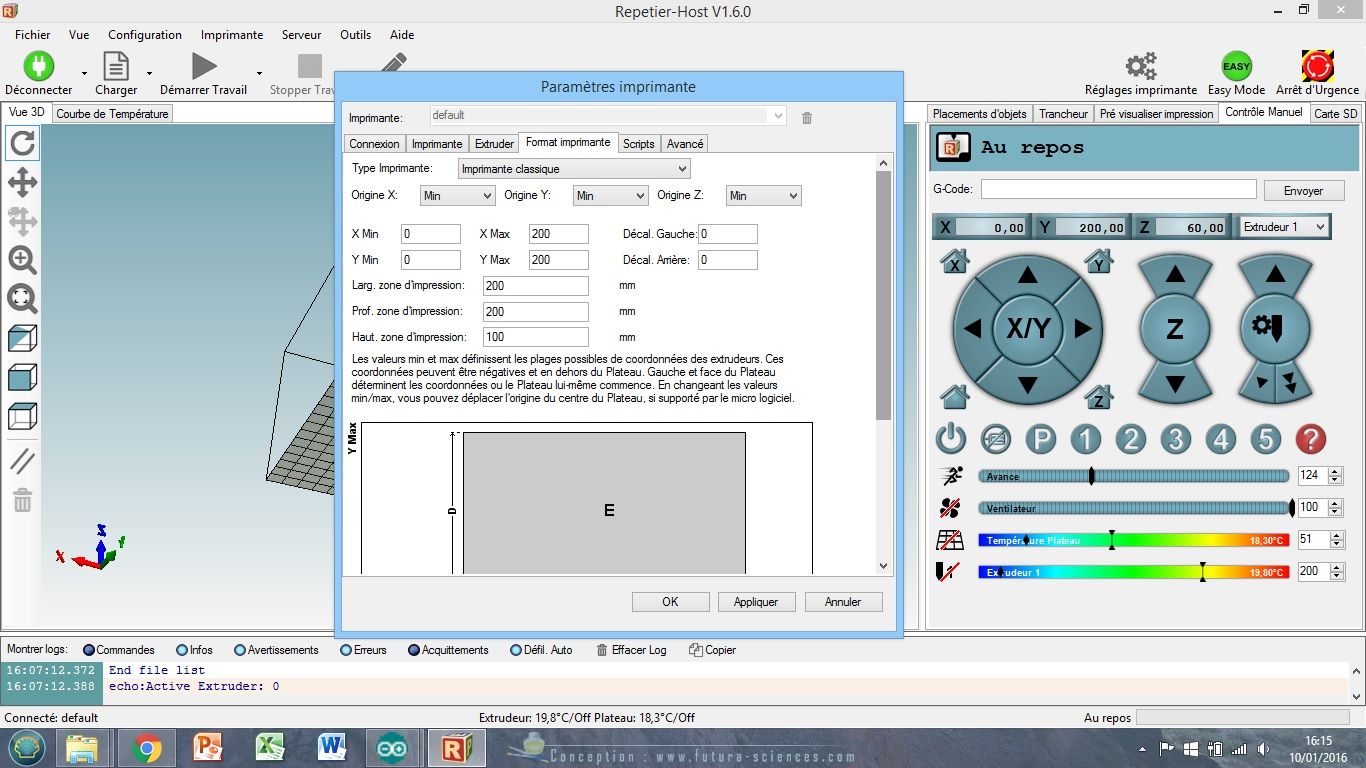Screen dimensions: 1366x768
Task: Click the X Max input field
Action: [558, 234]
